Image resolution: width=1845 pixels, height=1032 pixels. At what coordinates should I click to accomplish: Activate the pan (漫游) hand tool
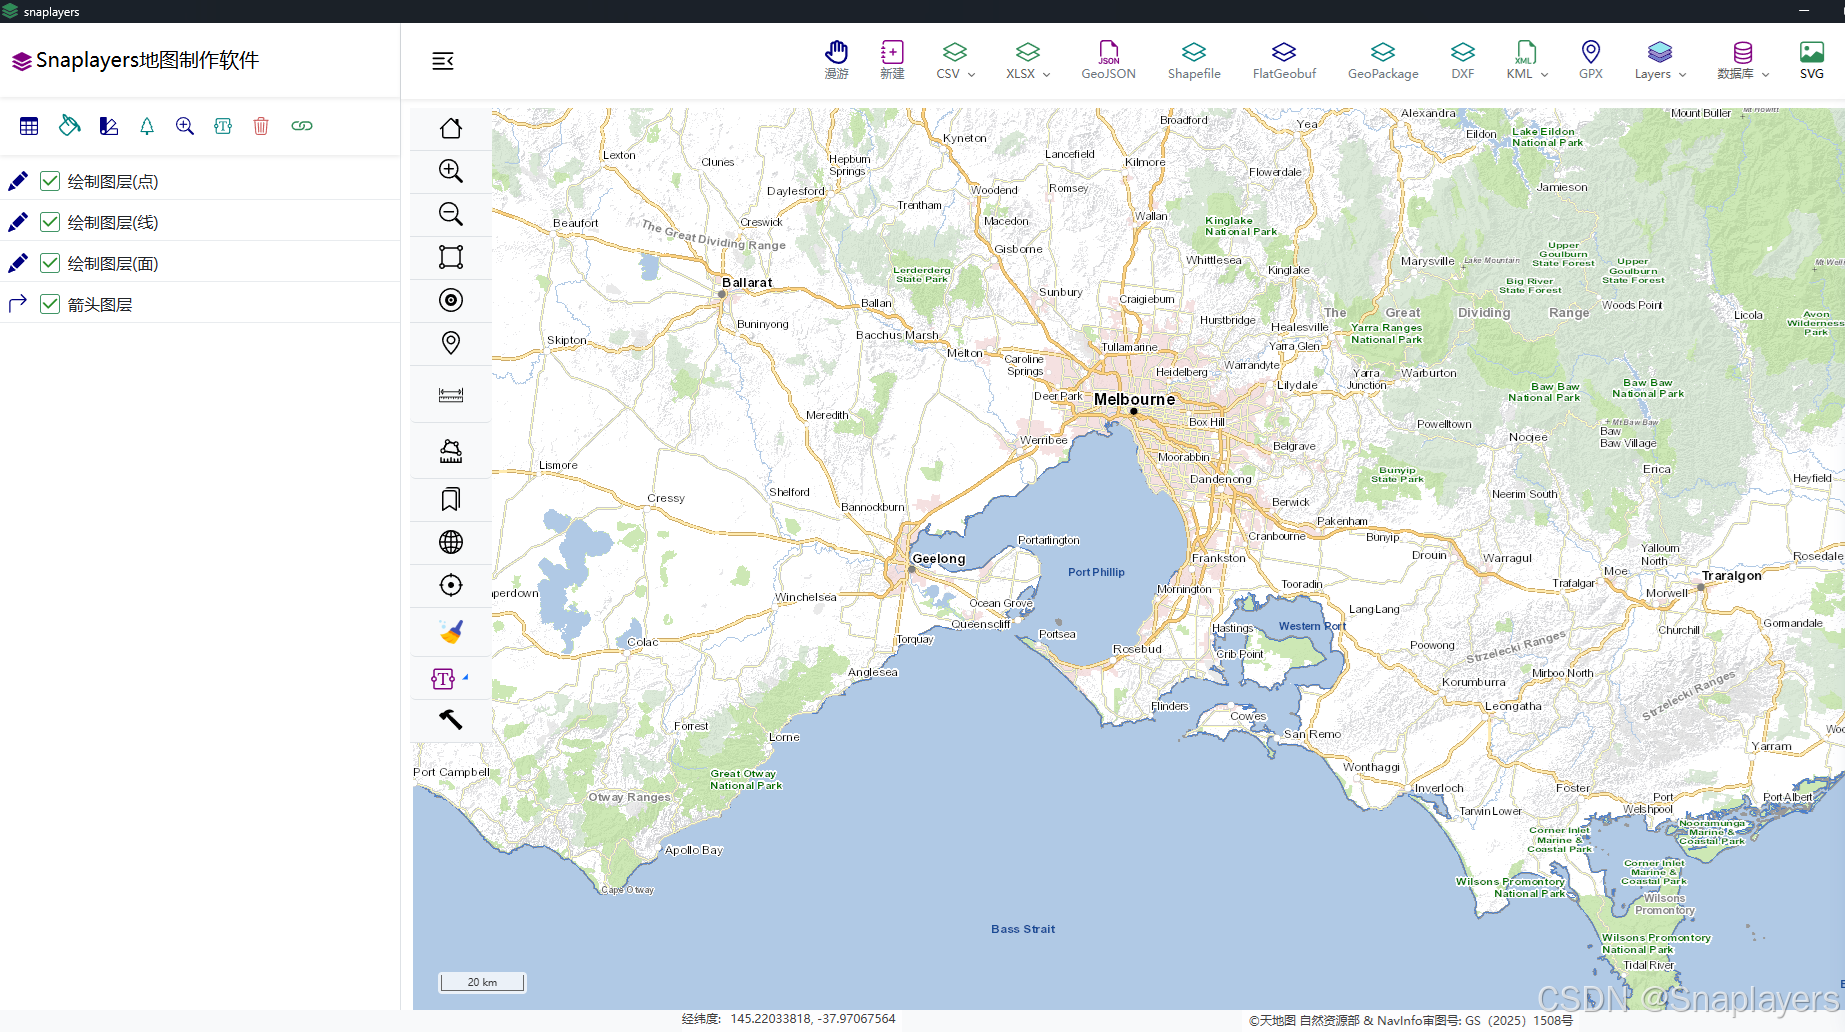pos(836,60)
